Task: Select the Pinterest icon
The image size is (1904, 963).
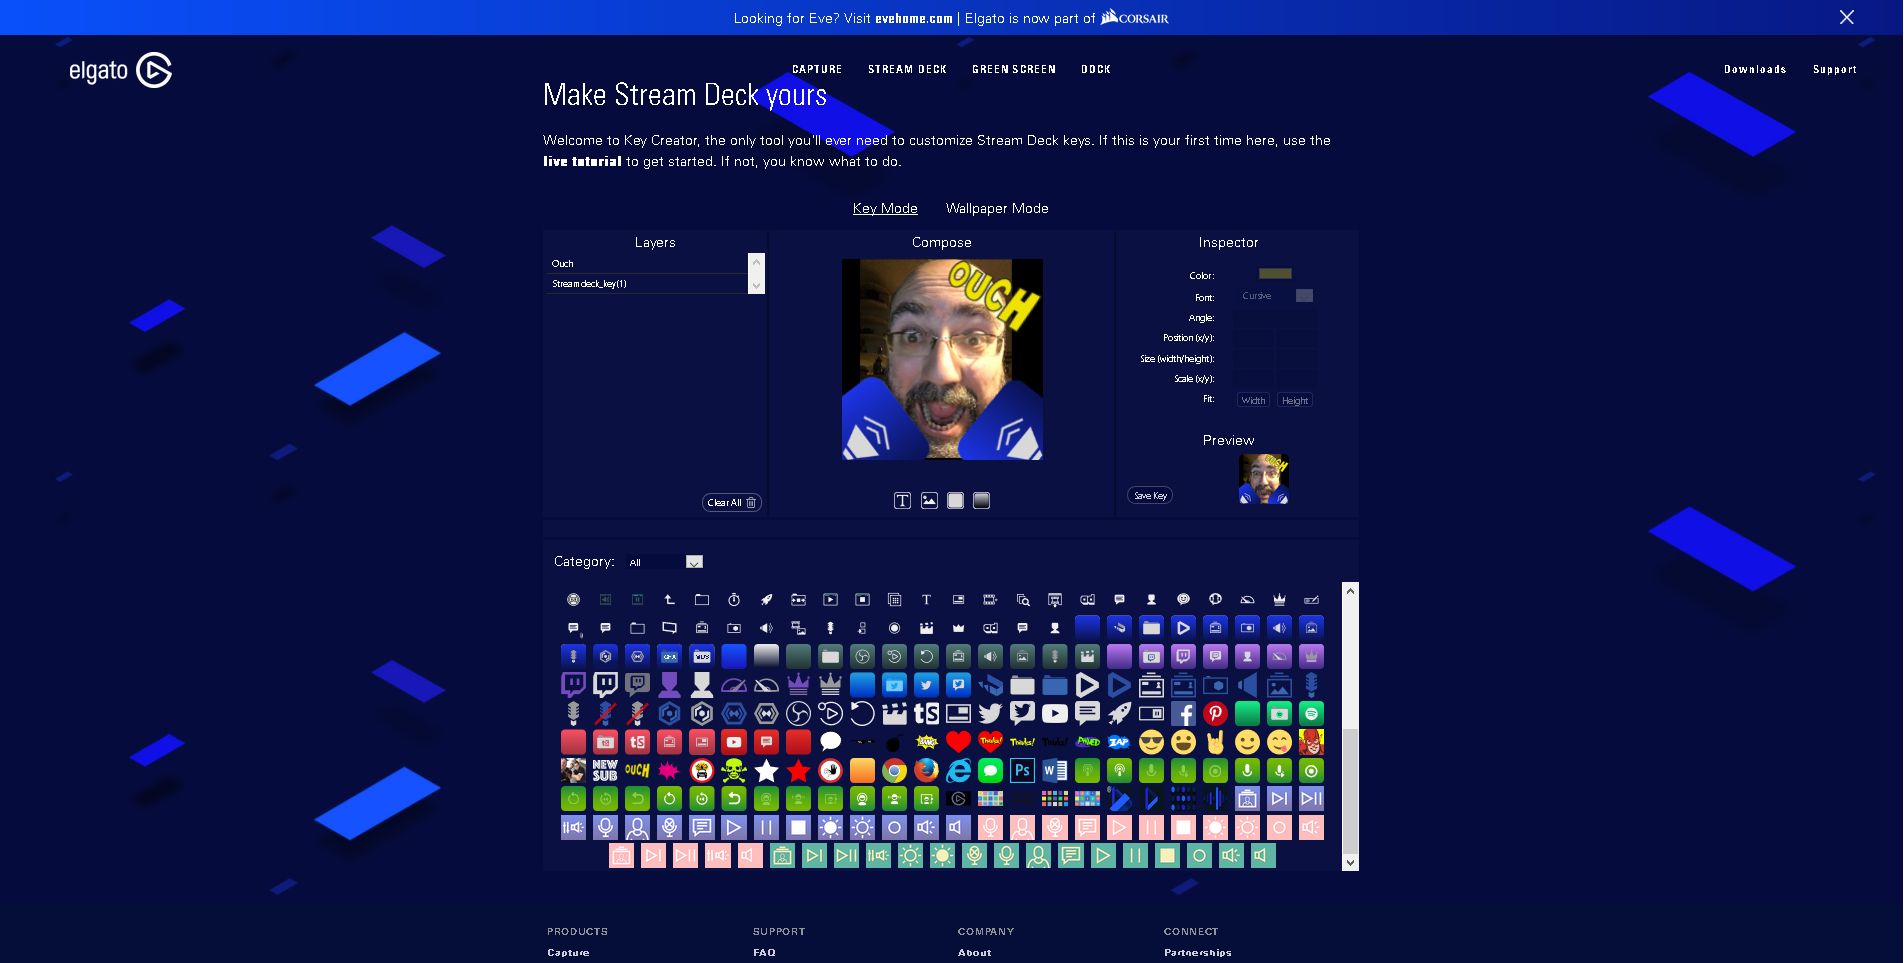Action: point(1215,714)
